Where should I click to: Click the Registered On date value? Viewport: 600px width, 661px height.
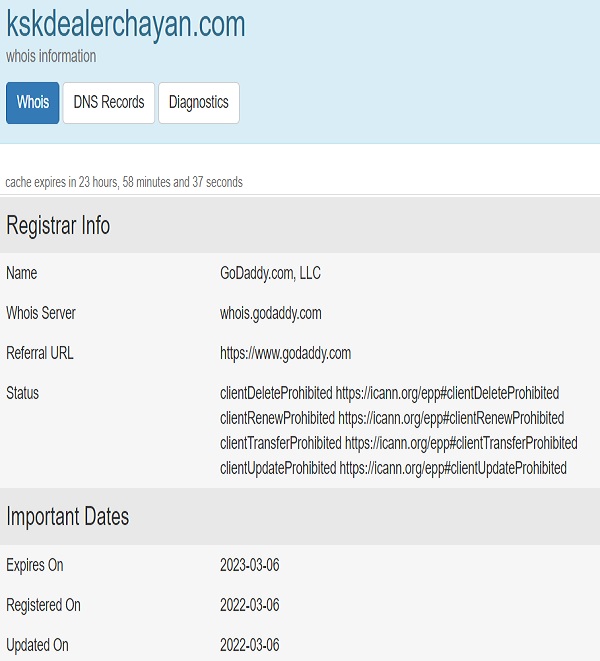250,605
